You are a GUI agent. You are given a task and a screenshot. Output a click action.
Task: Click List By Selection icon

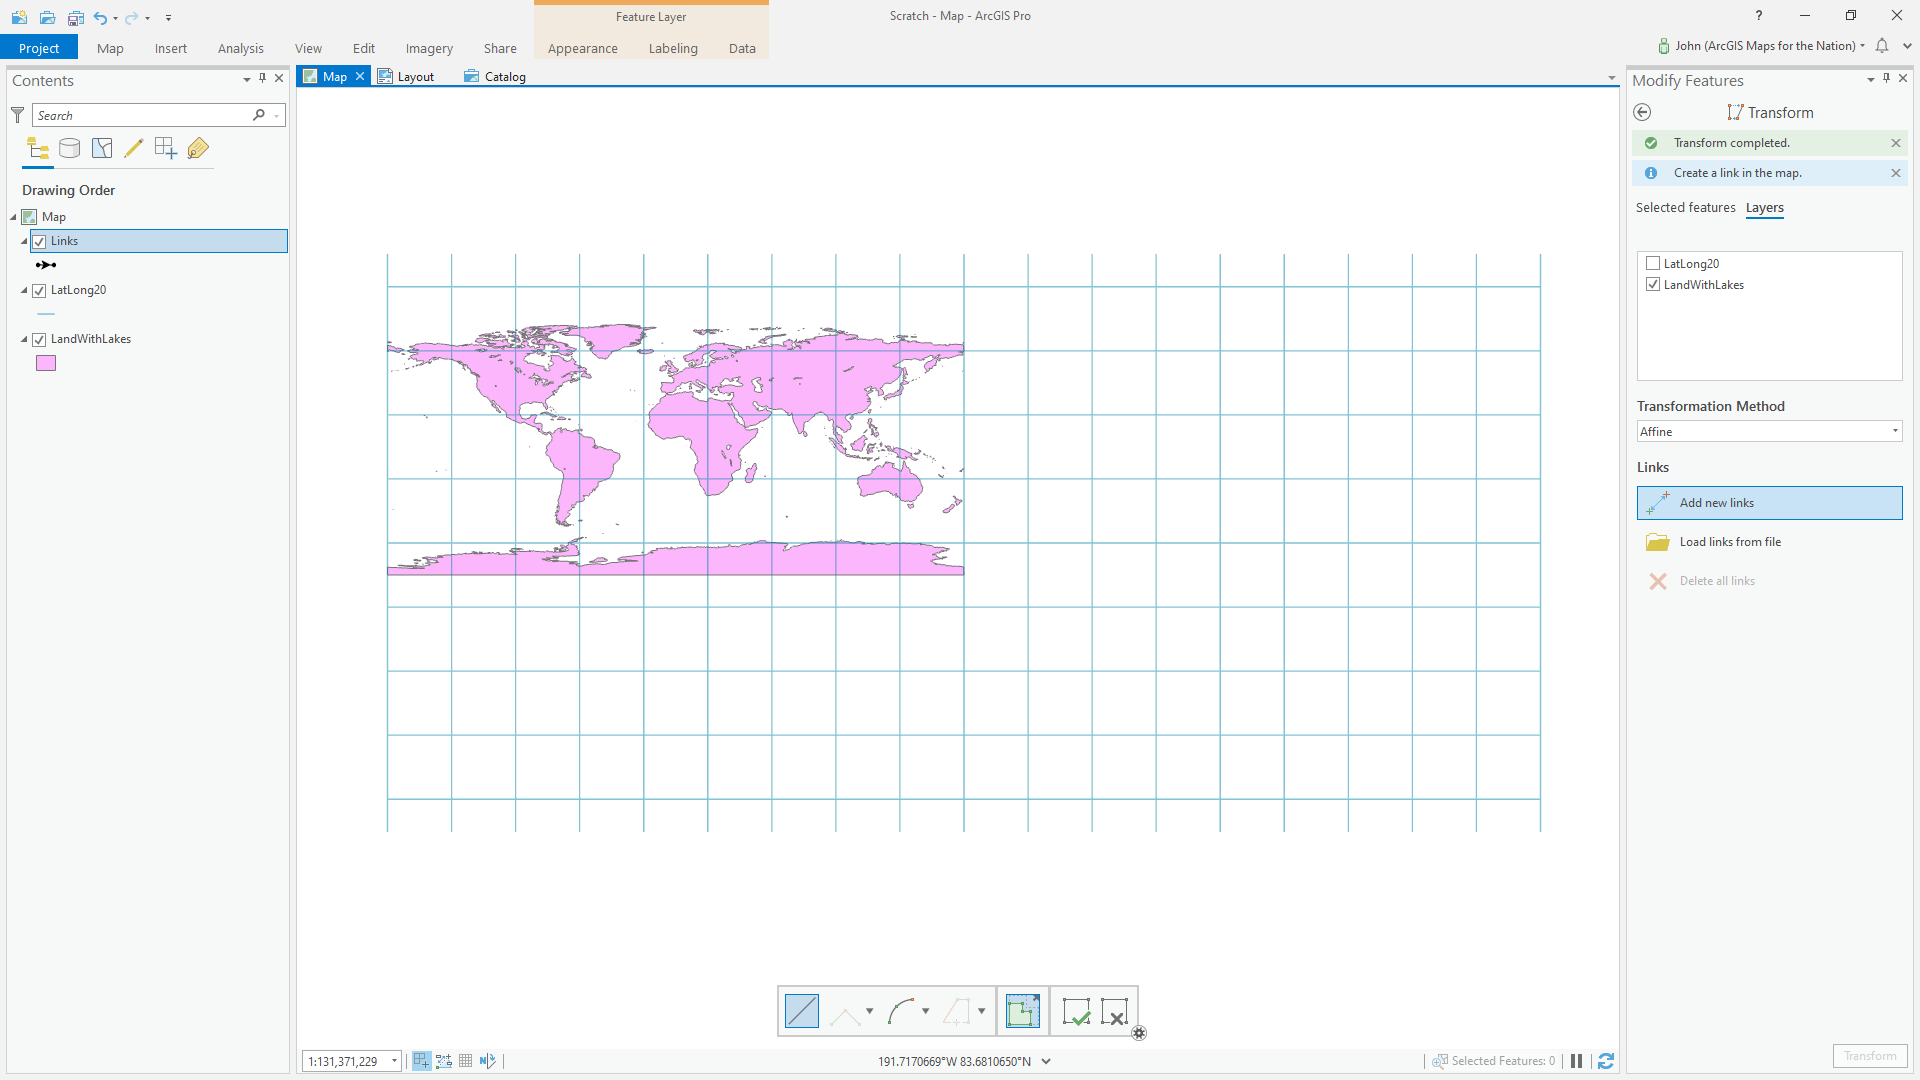point(102,149)
